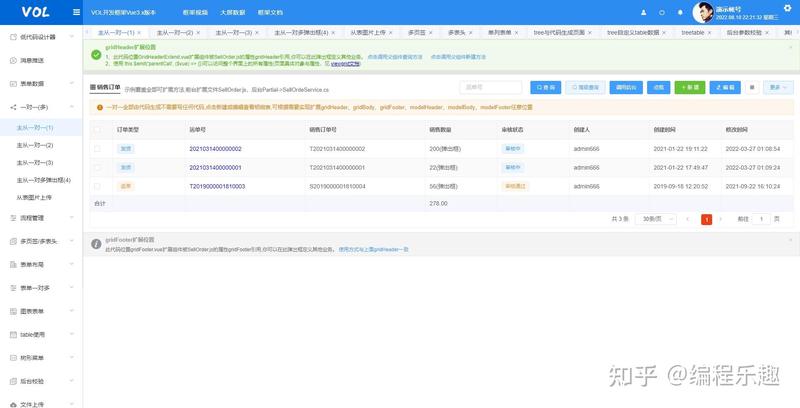The width and height of the screenshot is (800, 408).
Task: Click the green success check icon
Action: click(x=96, y=55)
